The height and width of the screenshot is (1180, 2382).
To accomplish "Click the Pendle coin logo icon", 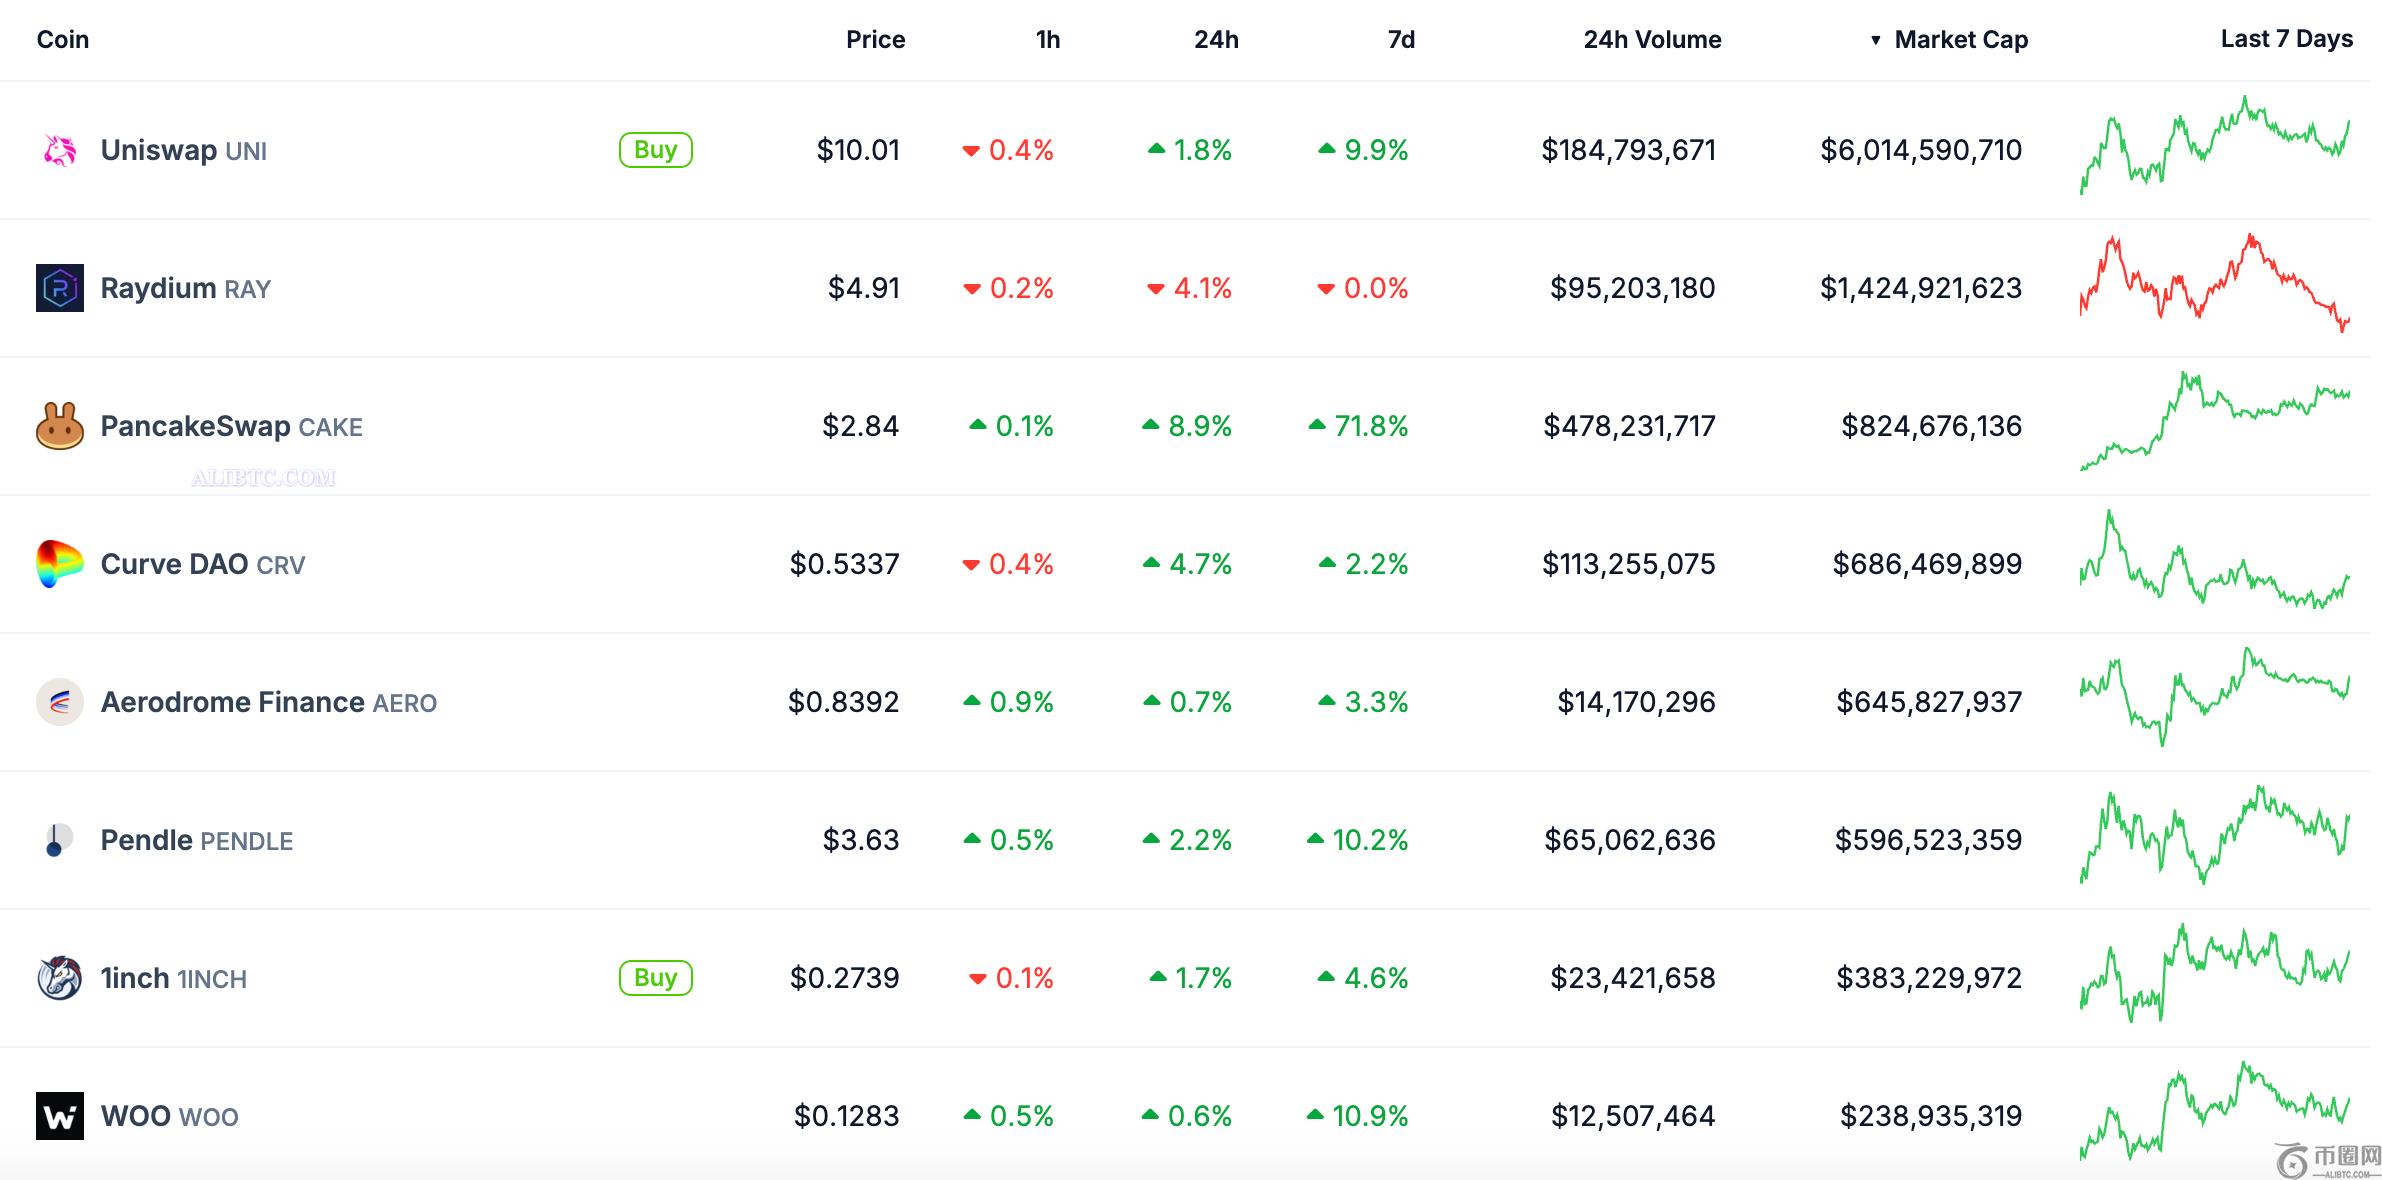I will [x=57, y=840].
